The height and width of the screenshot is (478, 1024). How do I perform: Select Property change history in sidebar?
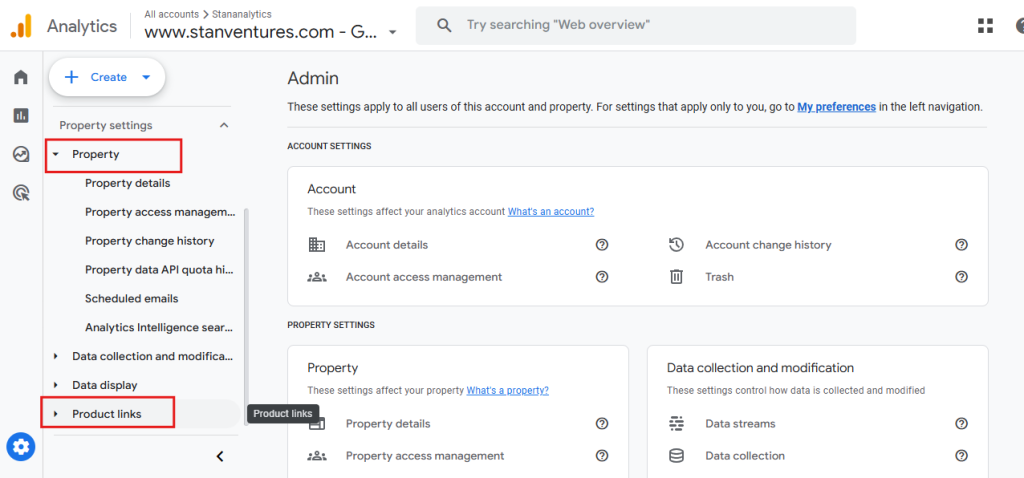tap(149, 241)
